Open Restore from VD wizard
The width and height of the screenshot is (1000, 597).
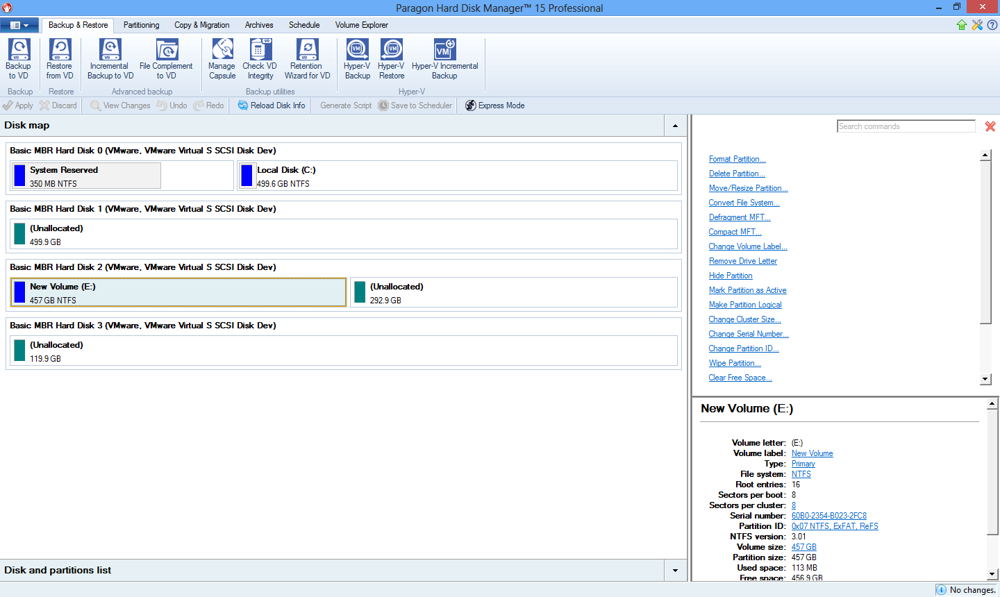[x=60, y=59]
